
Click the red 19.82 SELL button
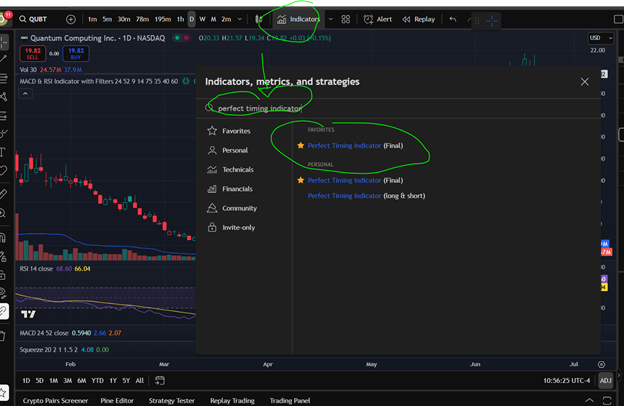[x=33, y=54]
